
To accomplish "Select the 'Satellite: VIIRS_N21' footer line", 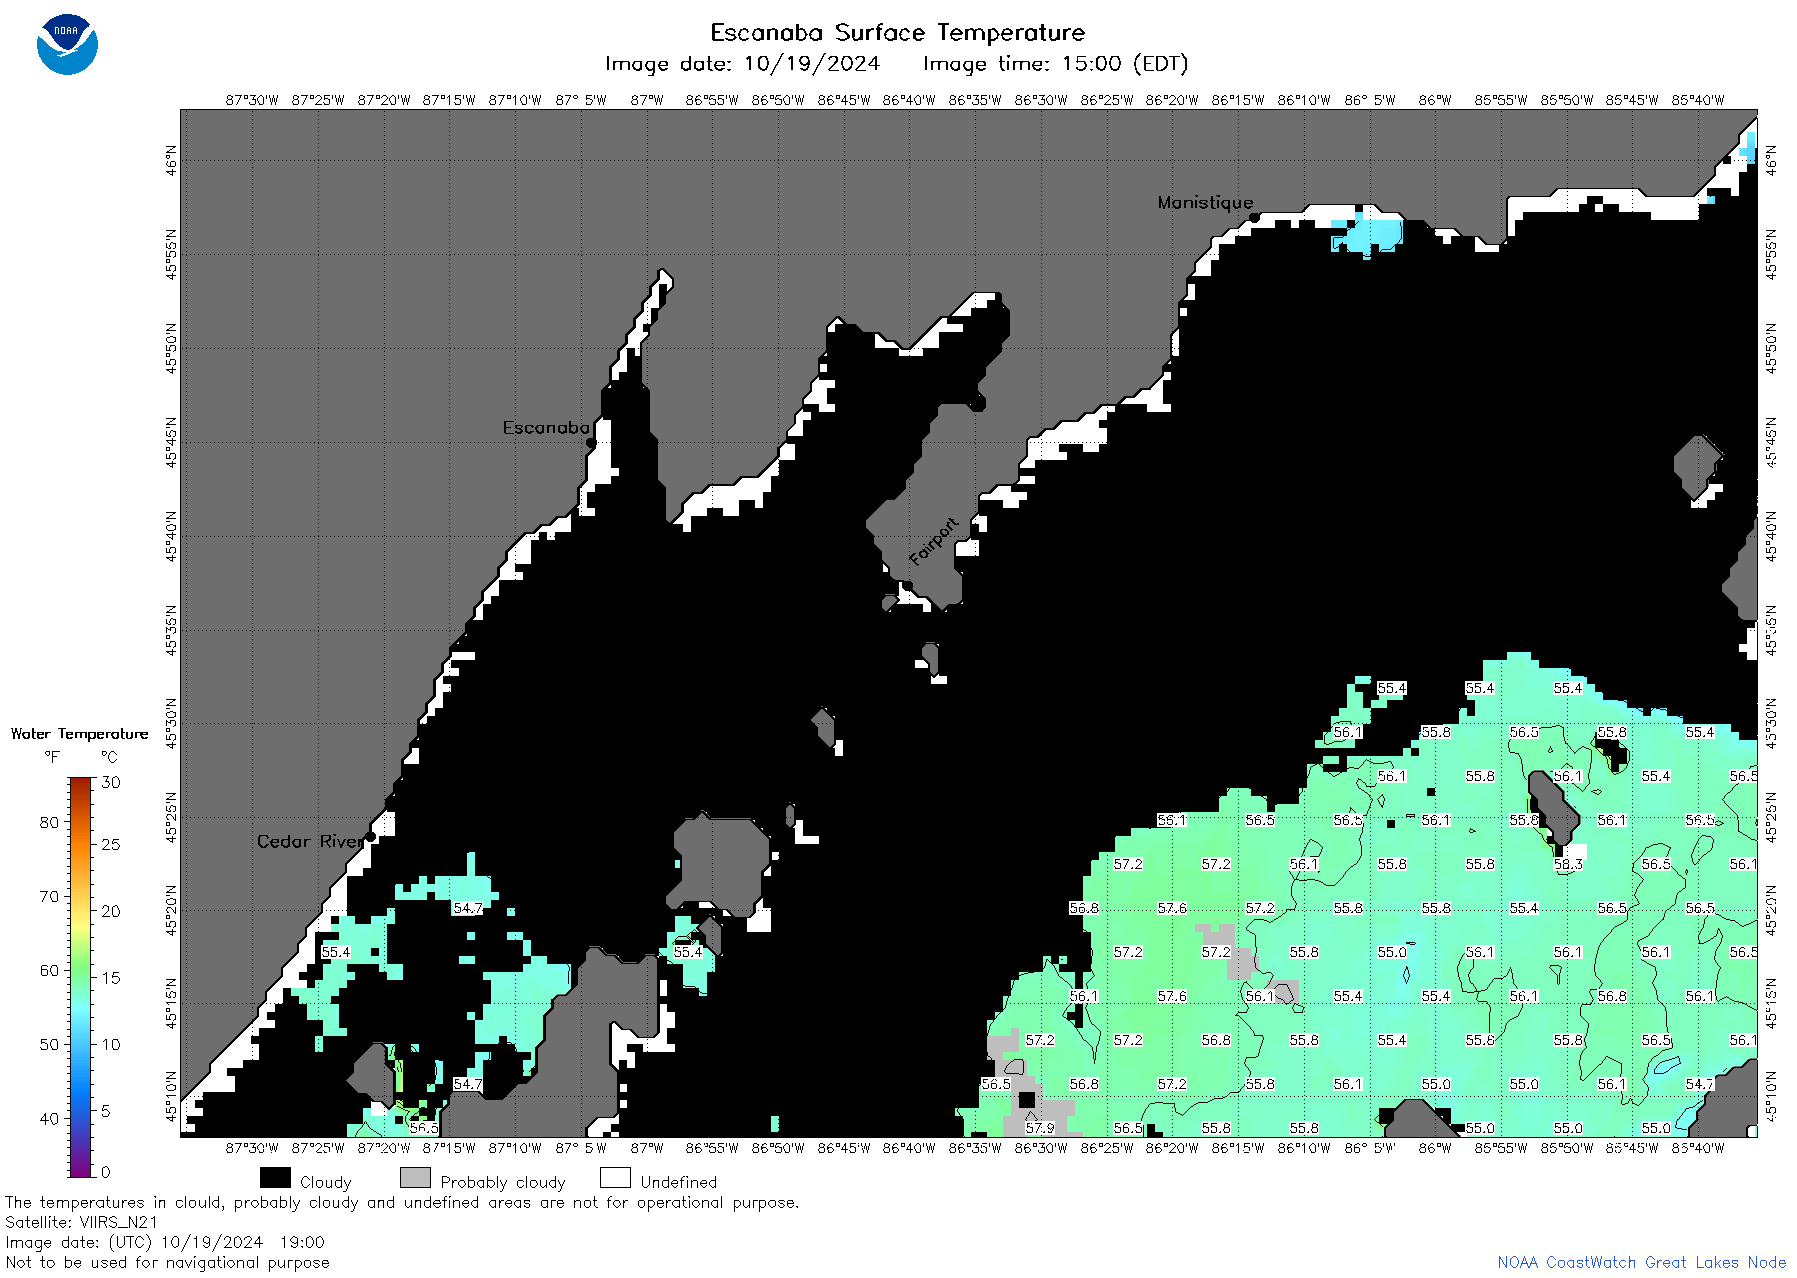I will (82, 1222).
